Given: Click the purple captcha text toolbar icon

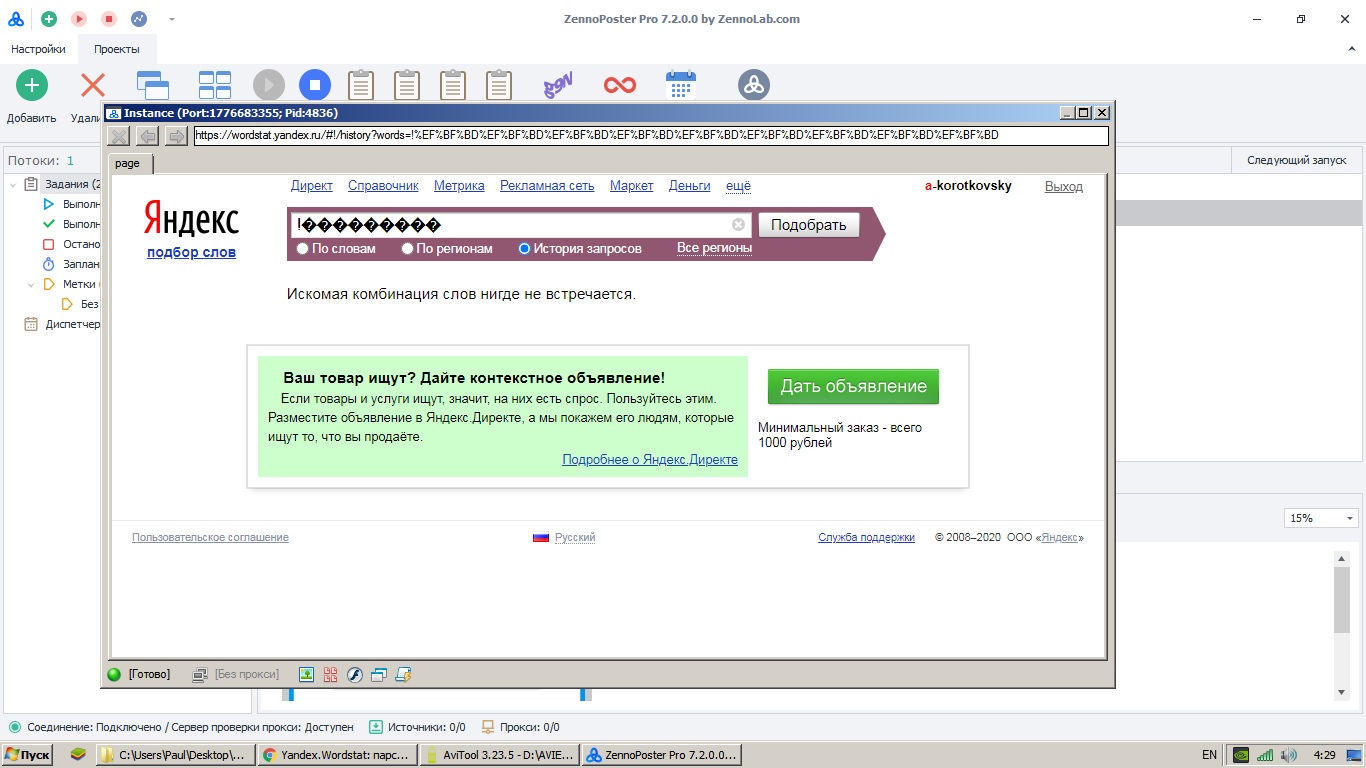Looking at the screenshot, I should pos(557,85).
